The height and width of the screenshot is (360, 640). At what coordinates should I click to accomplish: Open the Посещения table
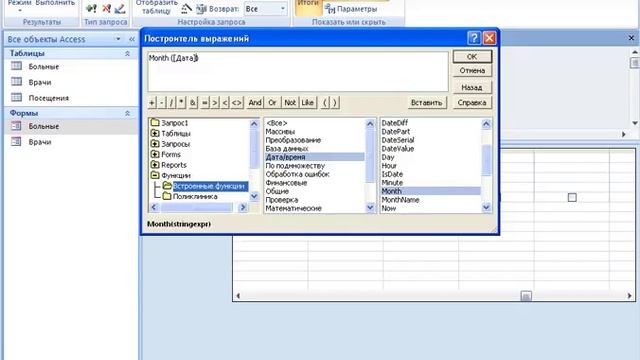coord(49,98)
